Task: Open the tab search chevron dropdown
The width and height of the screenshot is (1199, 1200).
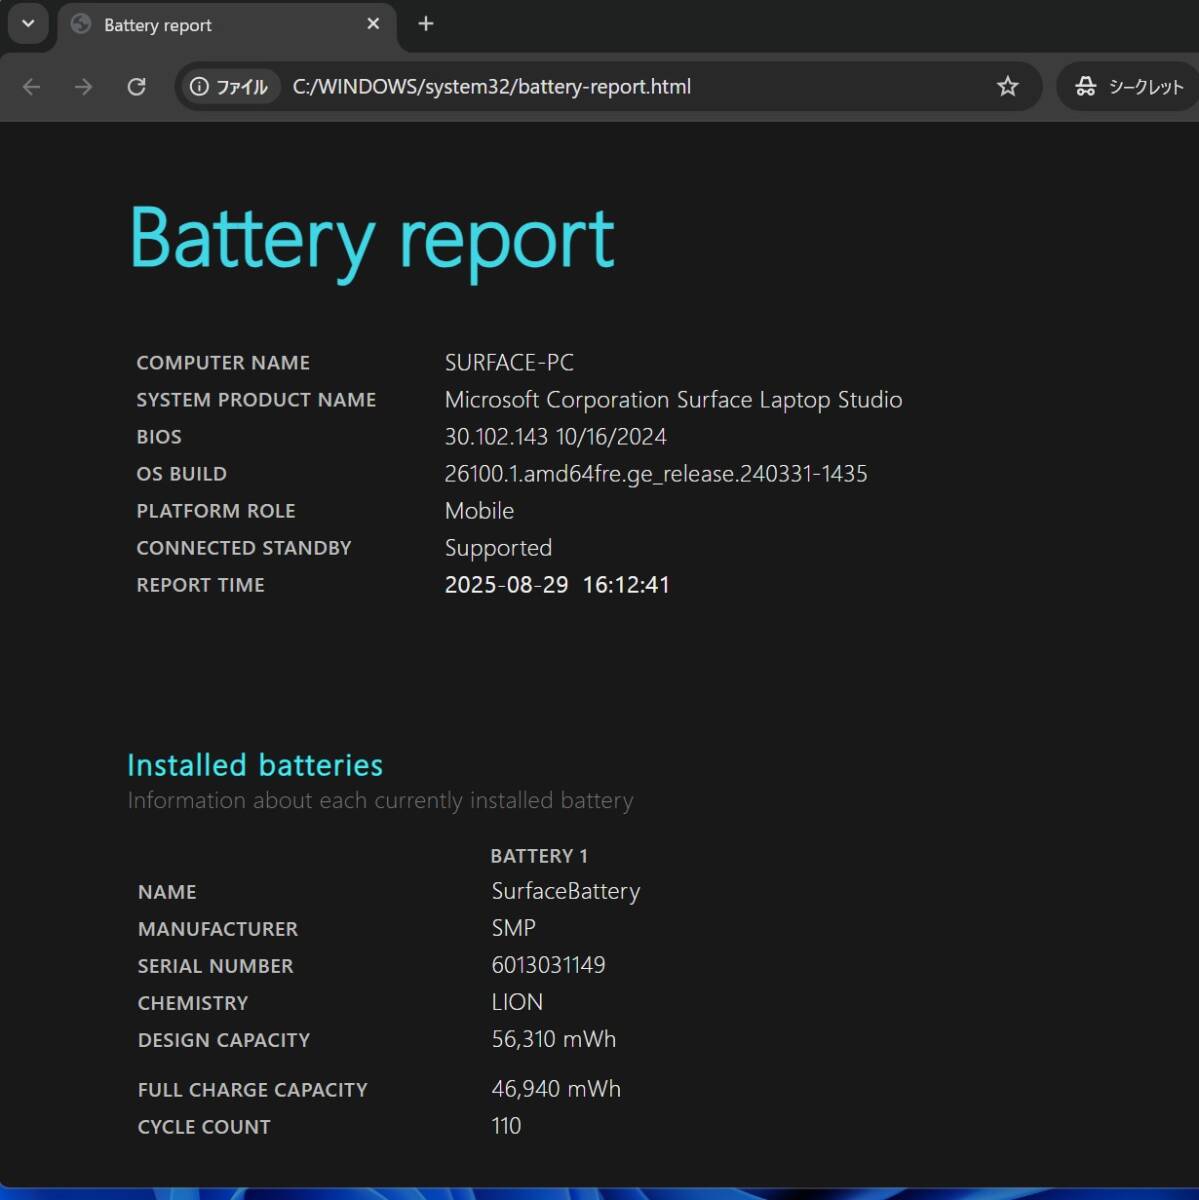Action: (x=28, y=24)
